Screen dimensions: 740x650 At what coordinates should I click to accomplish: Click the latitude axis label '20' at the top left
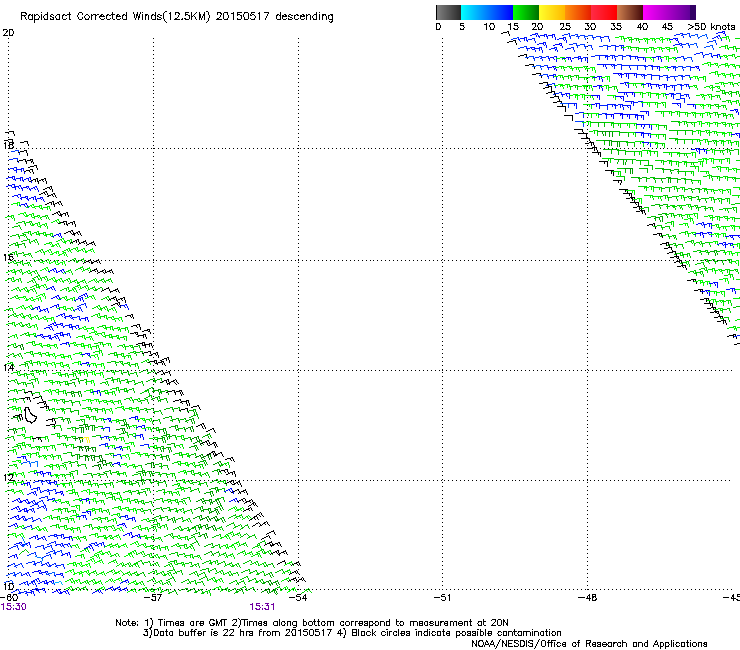click(x=8, y=33)
